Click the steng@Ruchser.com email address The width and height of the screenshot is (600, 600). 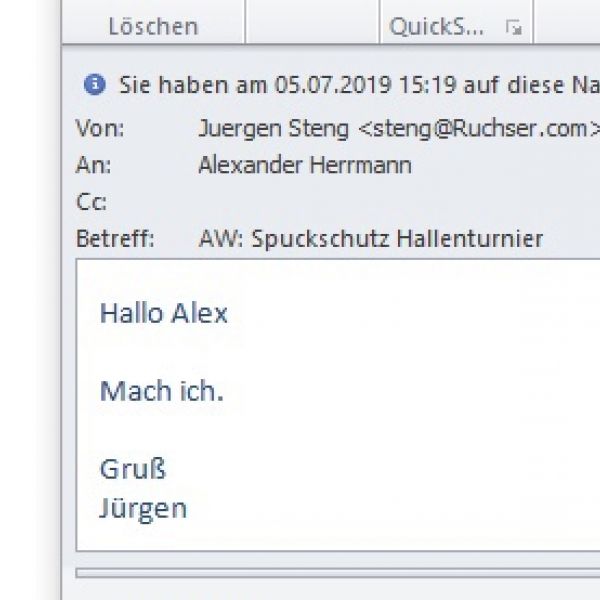480,129
